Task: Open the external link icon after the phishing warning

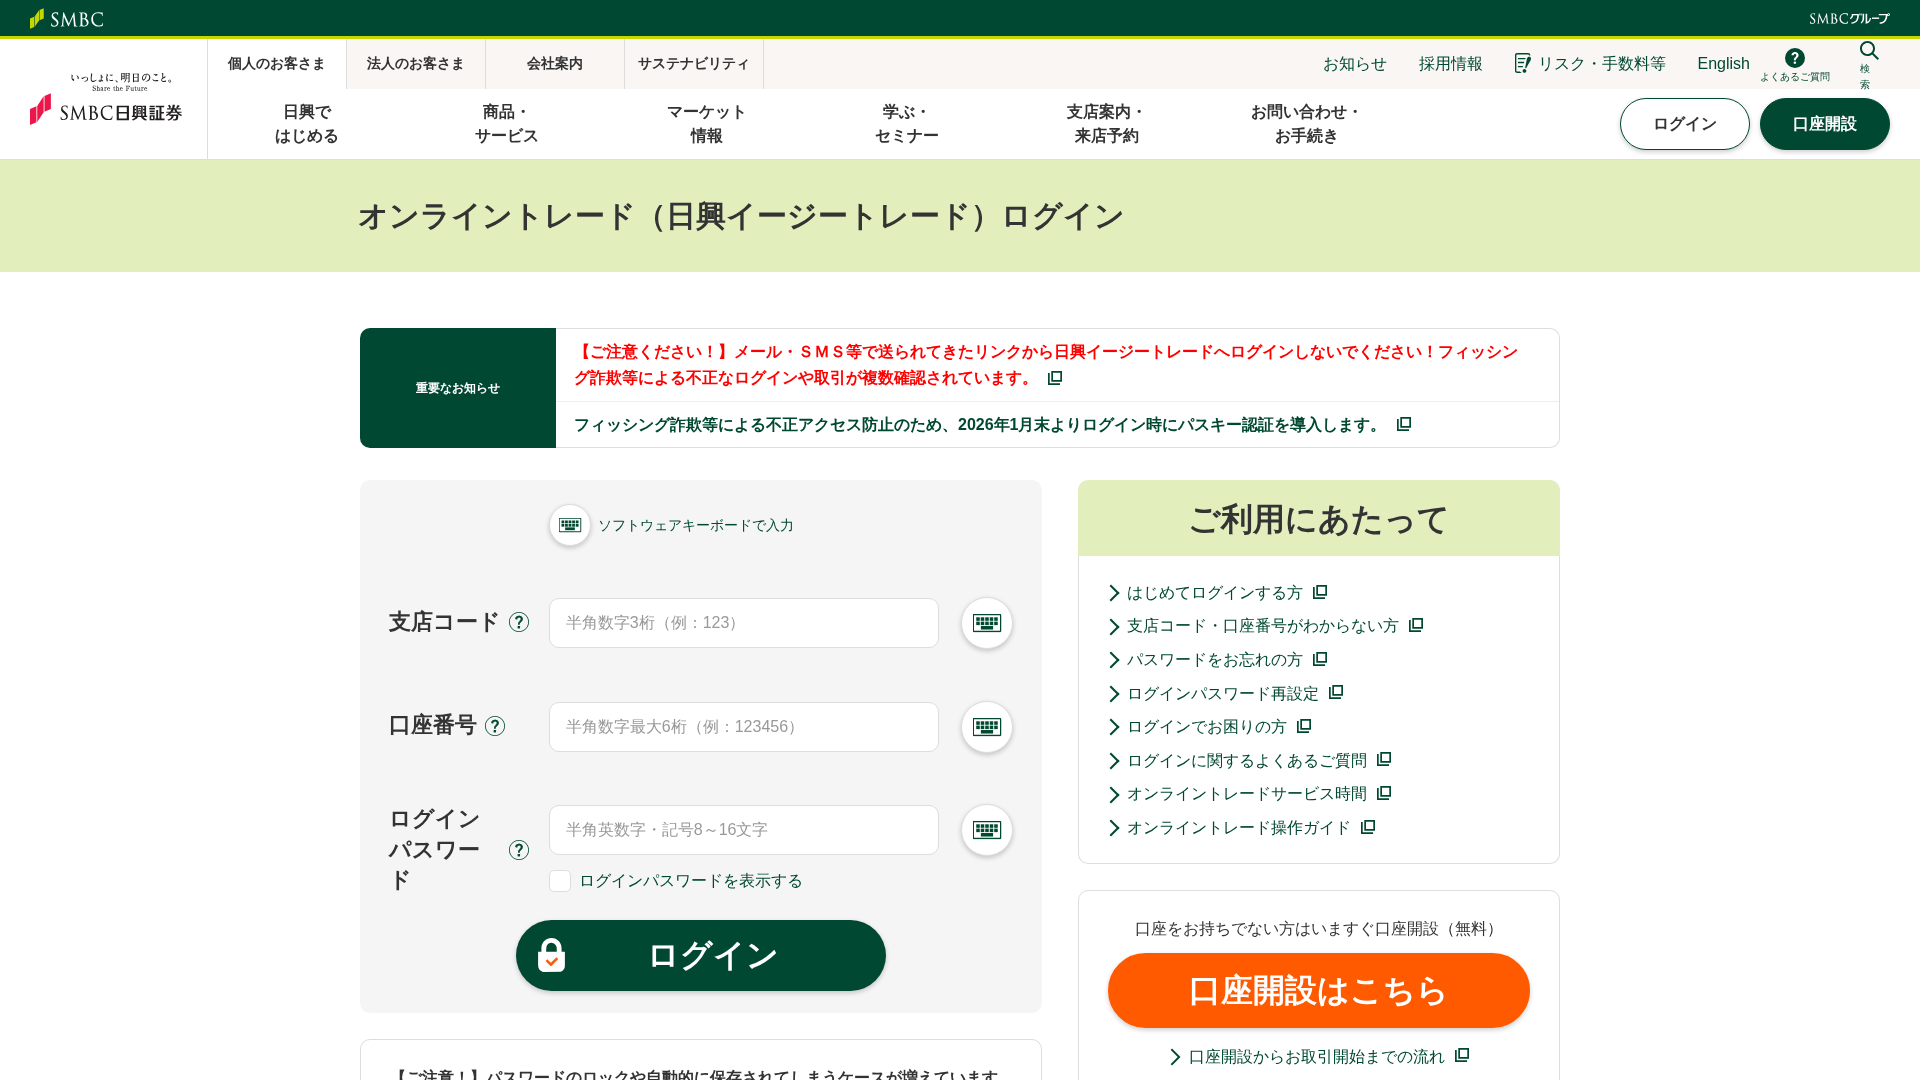Action: click(1055, 378)
